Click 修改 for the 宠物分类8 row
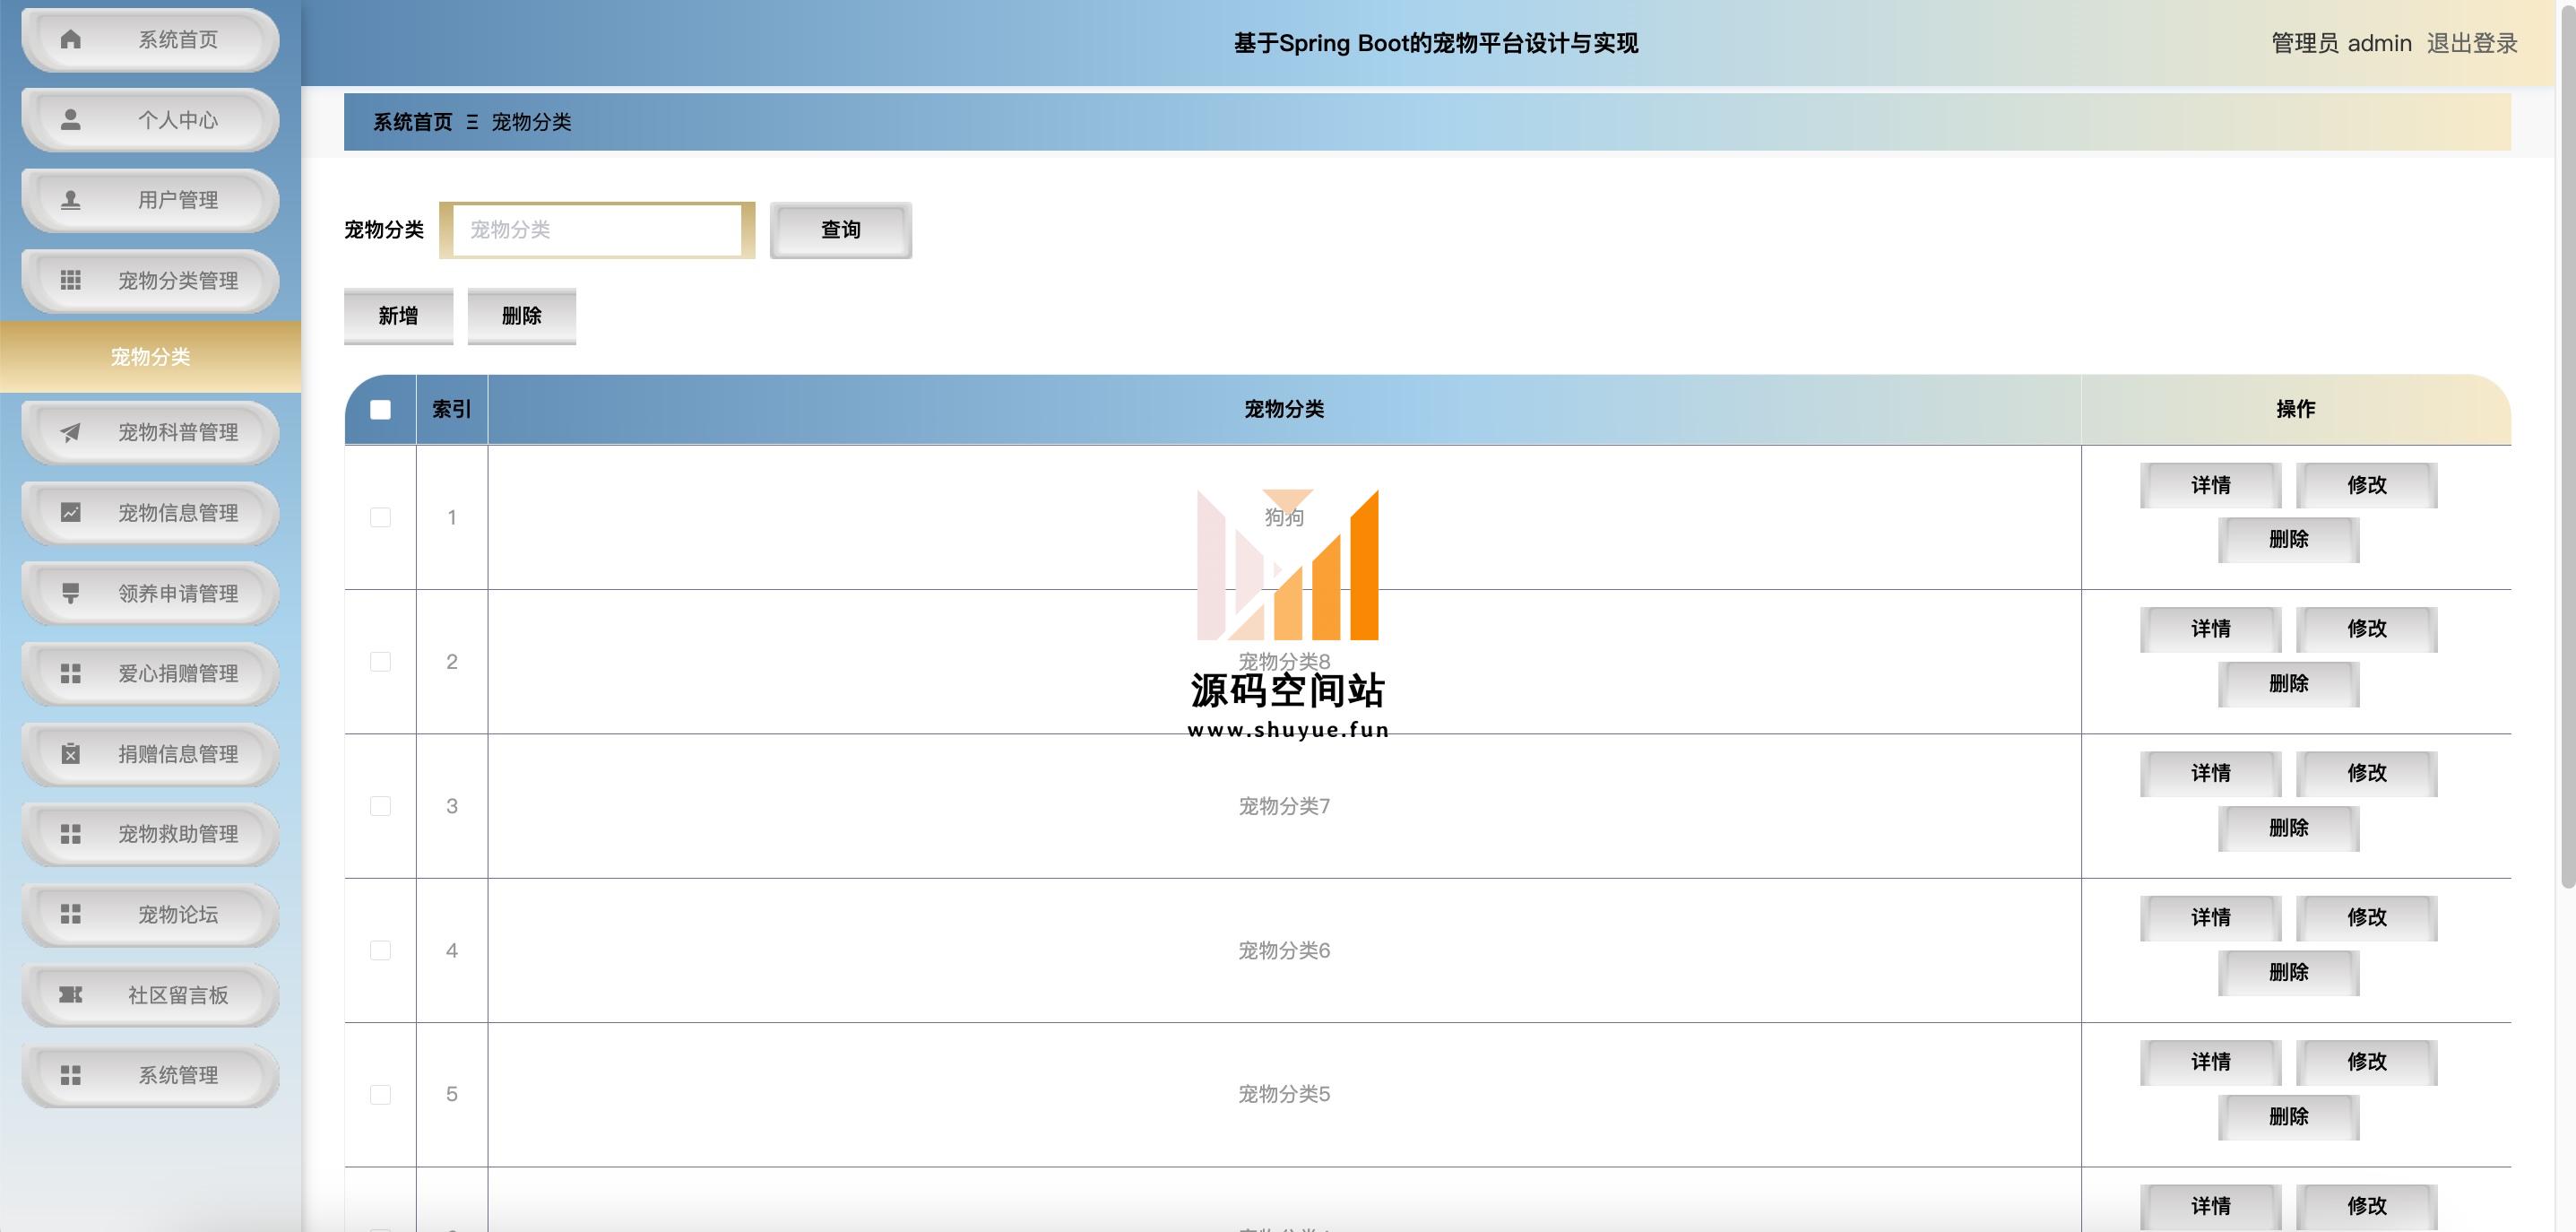The width and height of the screenshot is (2576, 1232). tap(2367, 629)
